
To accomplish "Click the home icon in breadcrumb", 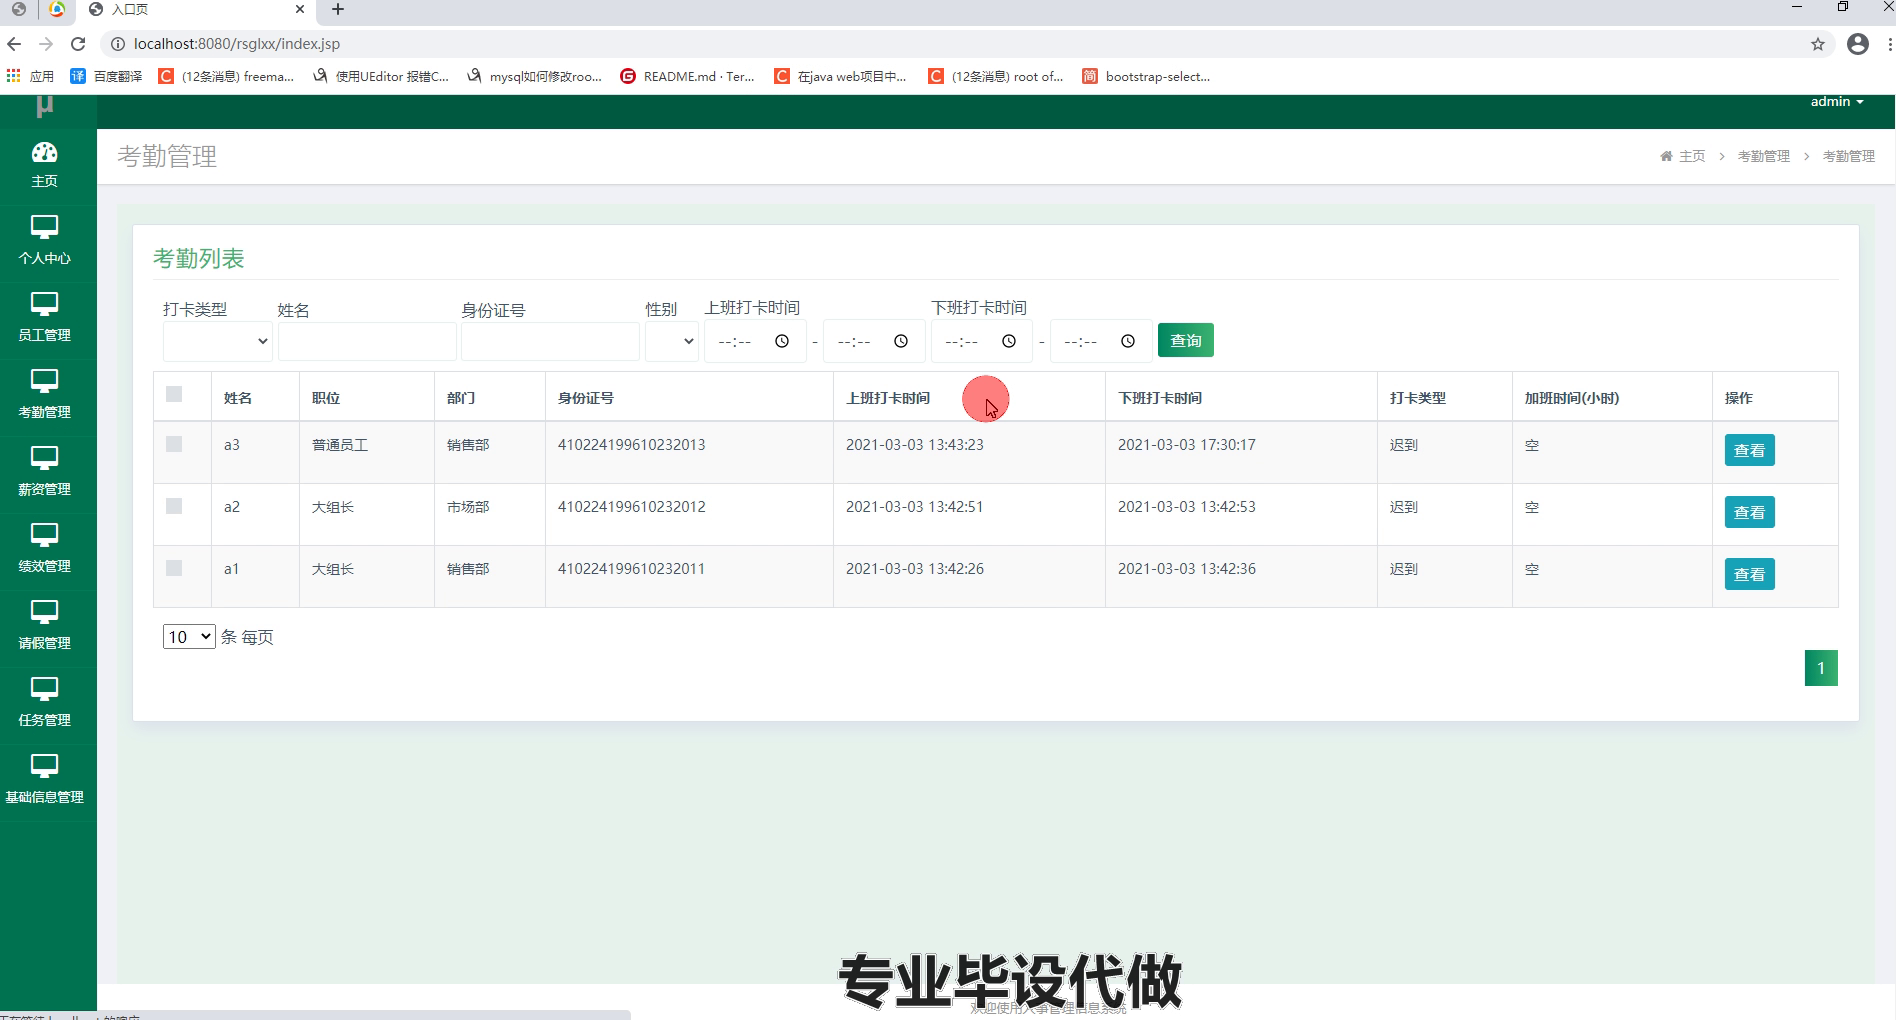I will [1666, 156].
